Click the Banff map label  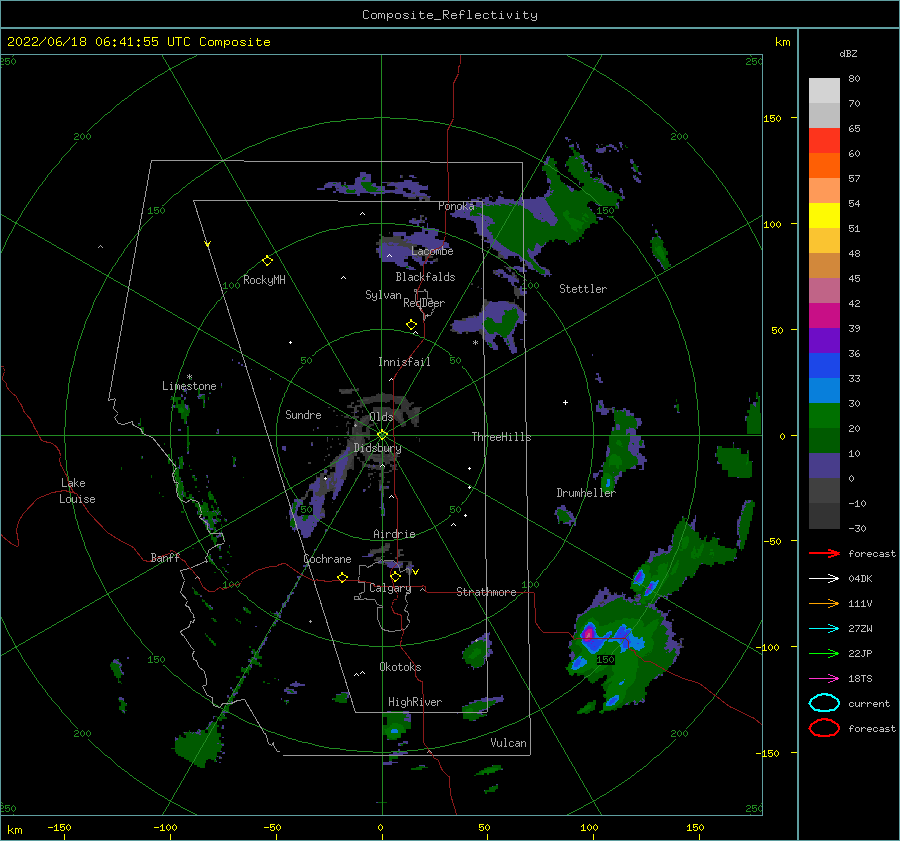pos(165,557)
